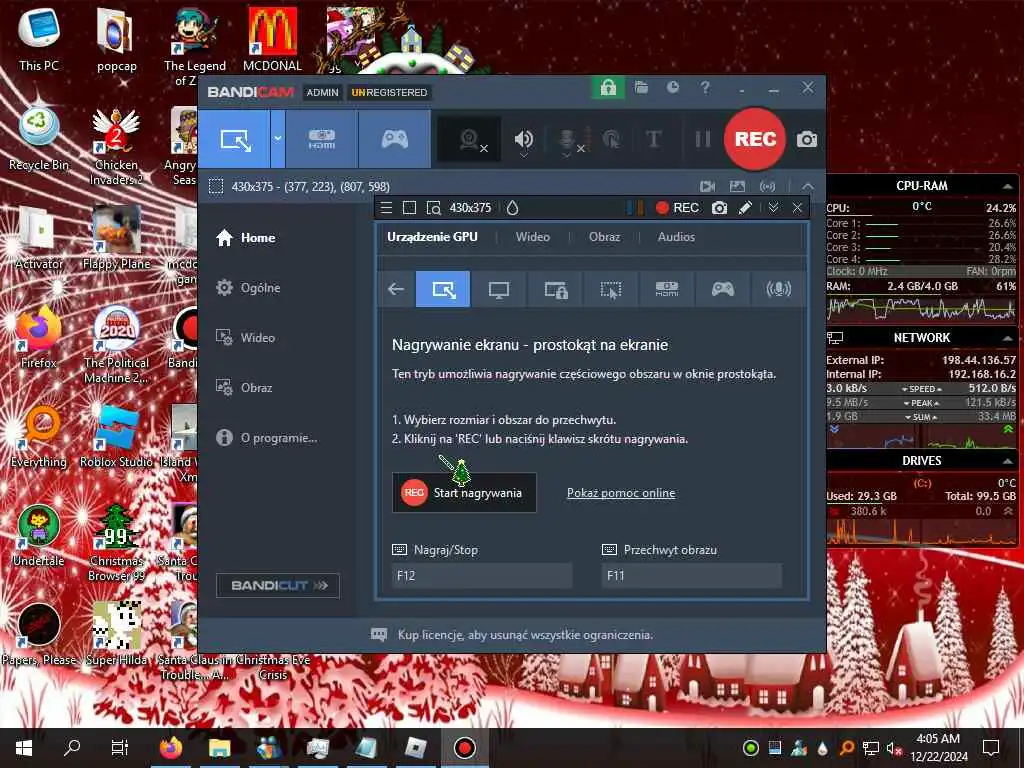
Task: Select rectangle screen recording mode in main toolbar
Action: click(x=234, y=139)
